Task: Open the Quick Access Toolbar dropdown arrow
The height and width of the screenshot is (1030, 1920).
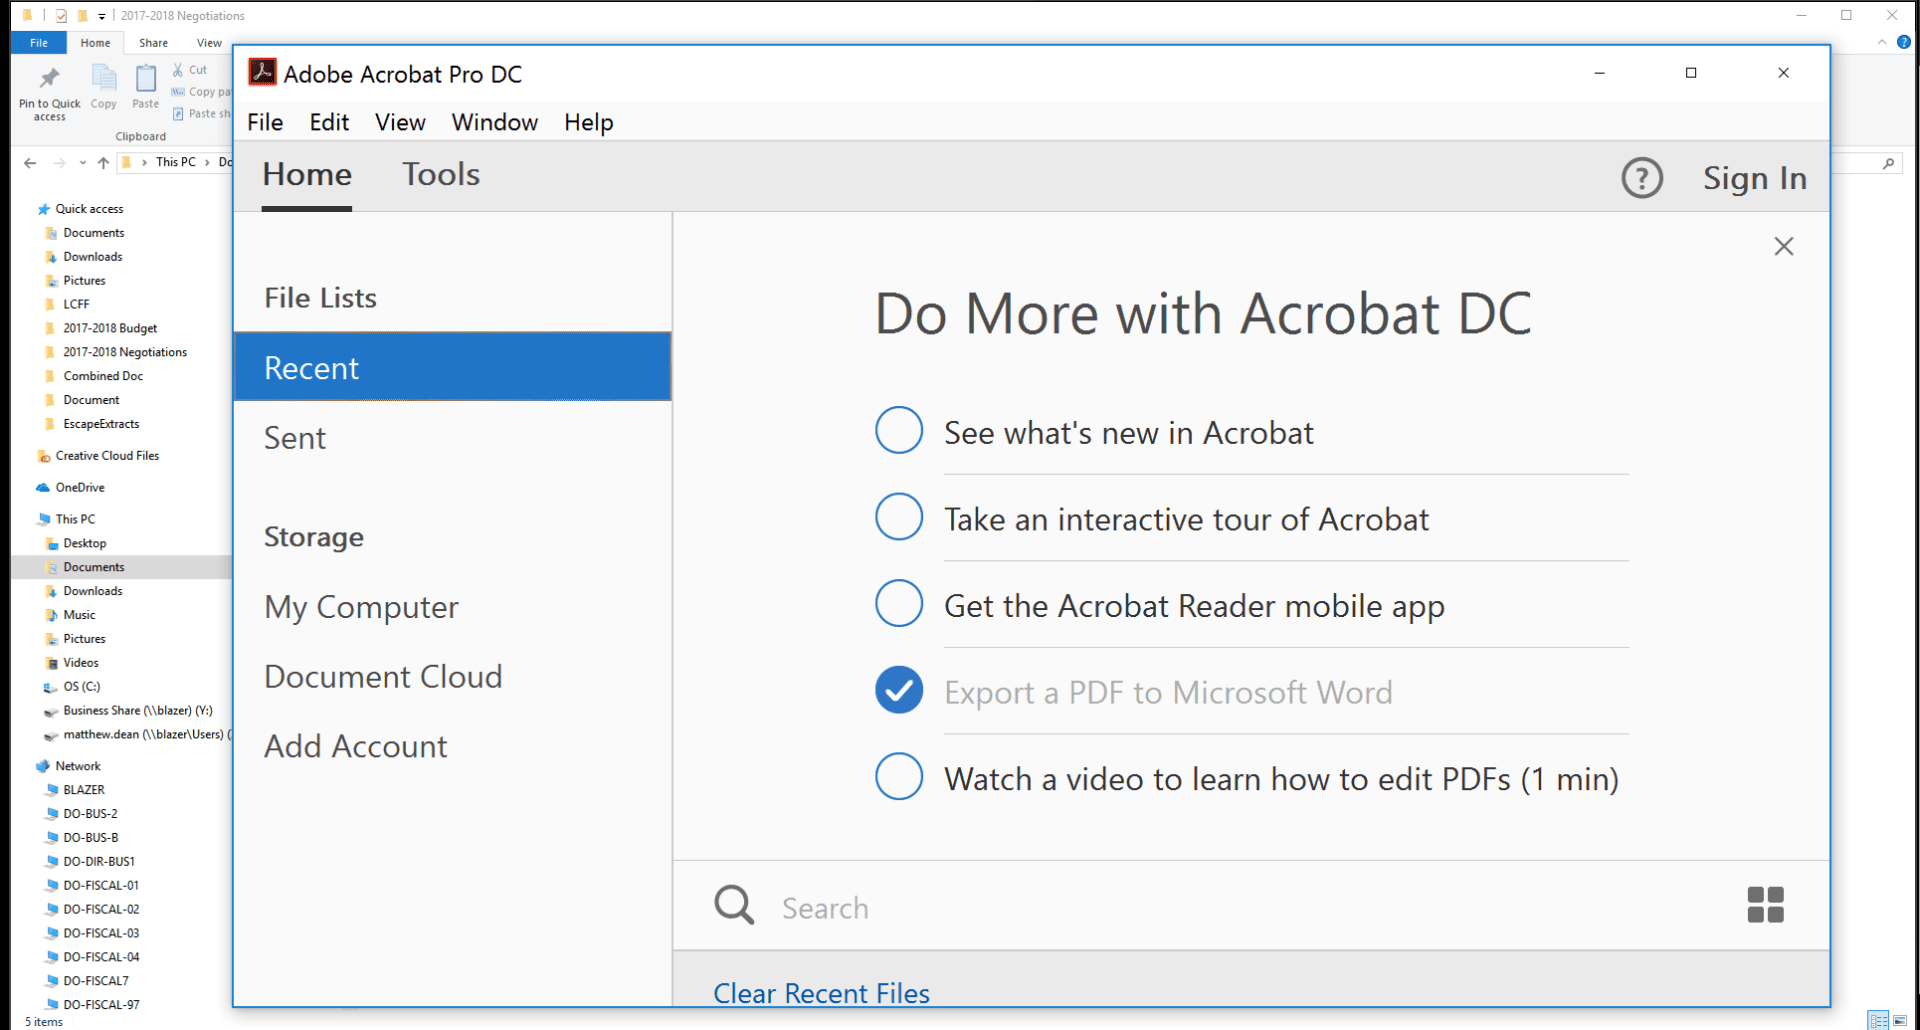Action: (x=100, y=15)
